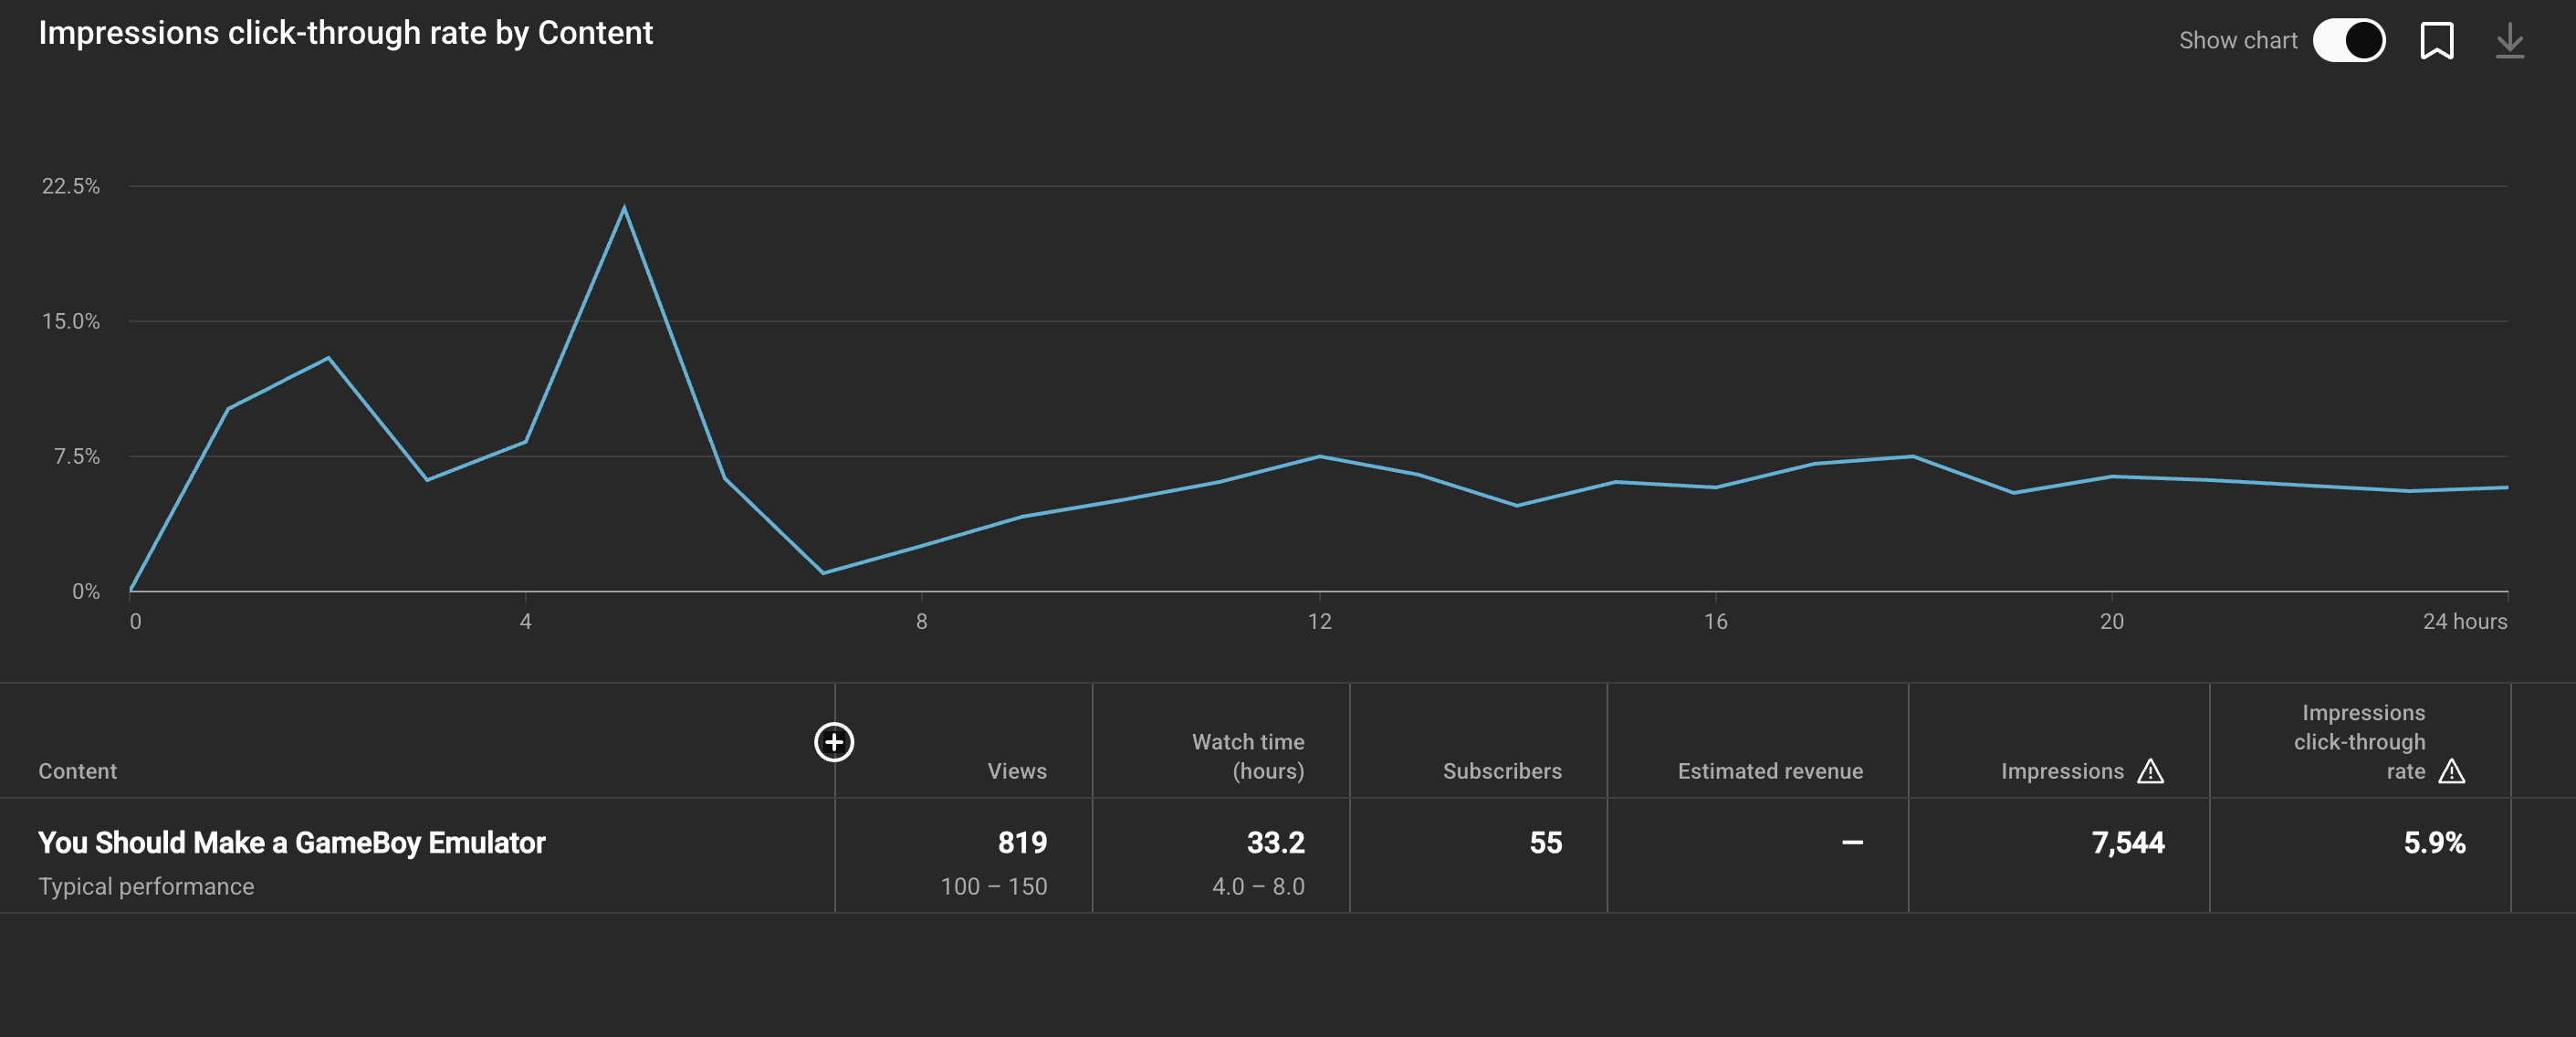The height and width of the screenshot is (1037, 2576).
Task: Click the chart title Impressions click-through rate by Content
Action: coord(346,32)
